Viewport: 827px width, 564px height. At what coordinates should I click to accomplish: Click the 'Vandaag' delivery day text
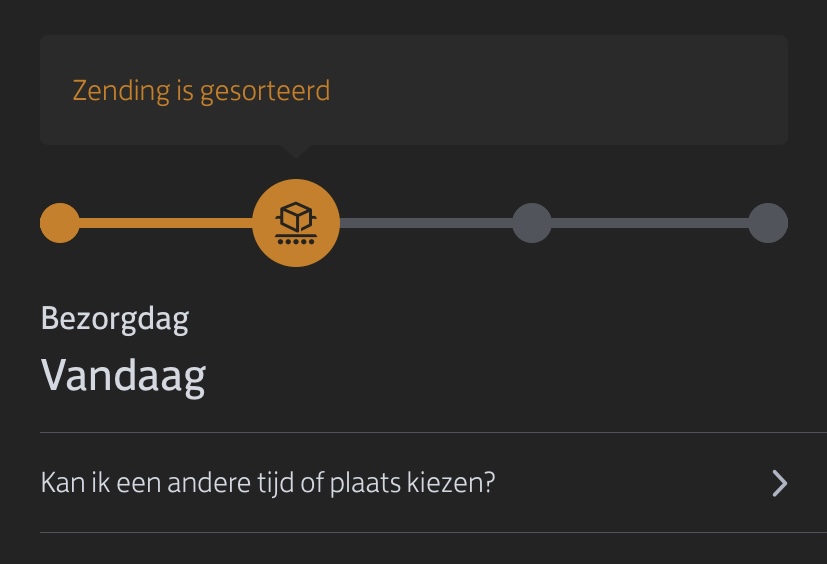point(123,376)
